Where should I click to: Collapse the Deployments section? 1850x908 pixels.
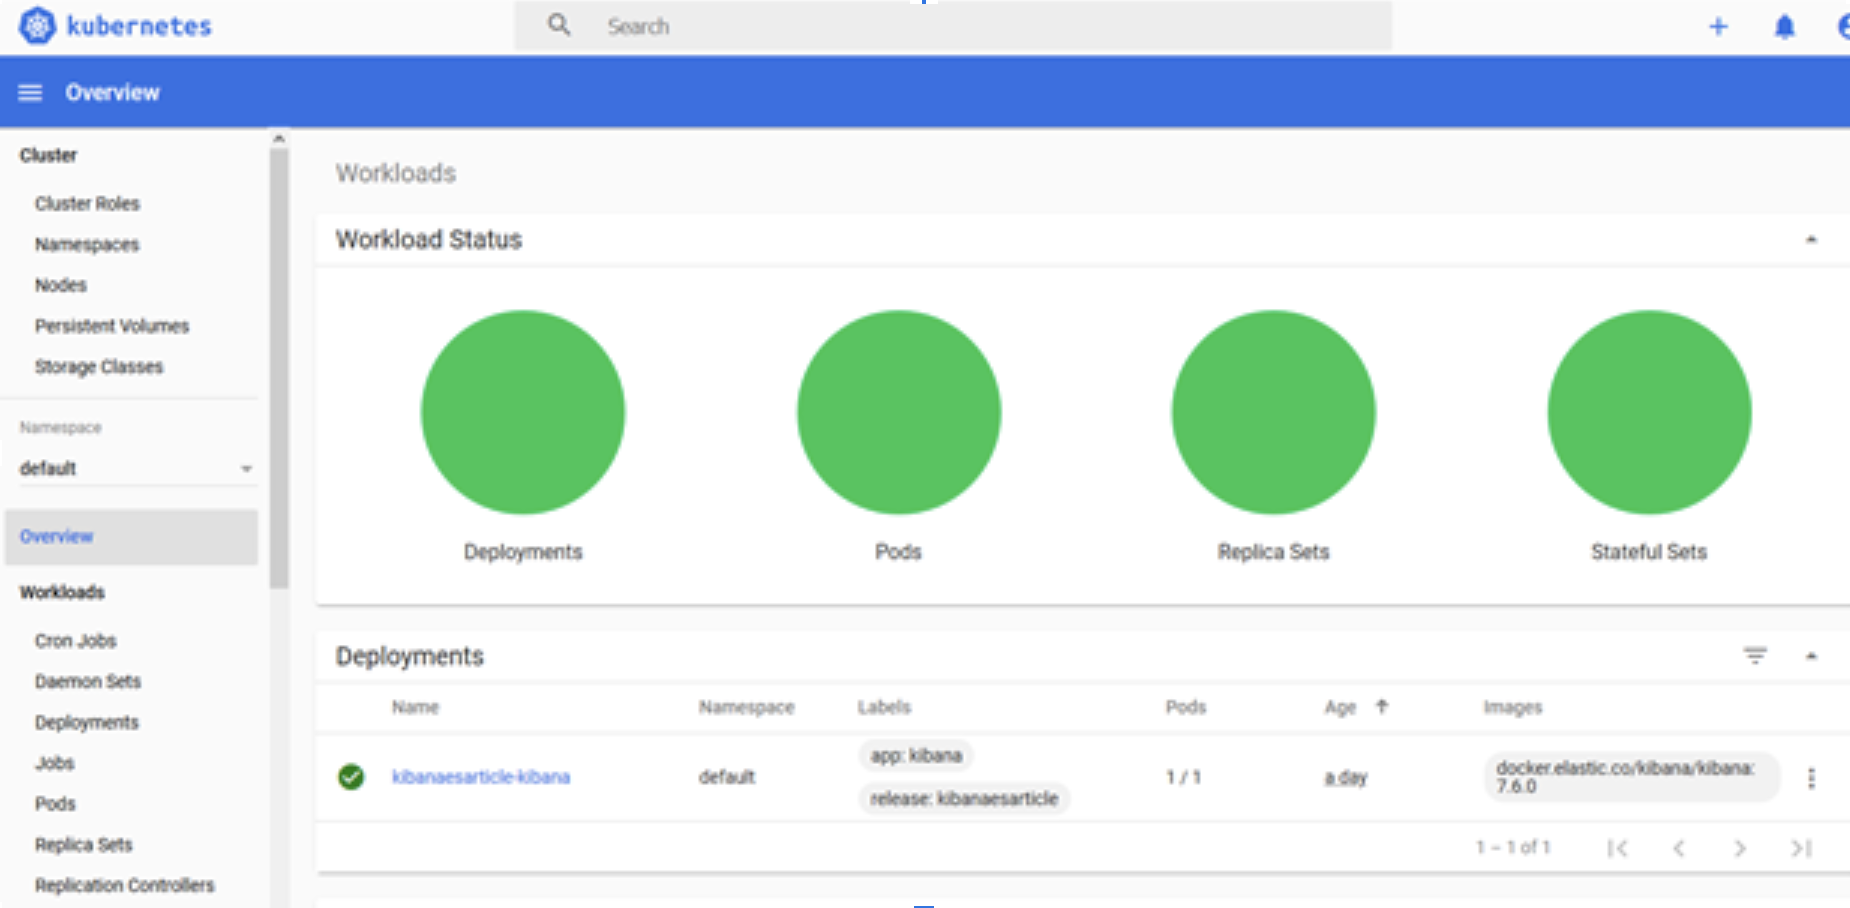1810,658
